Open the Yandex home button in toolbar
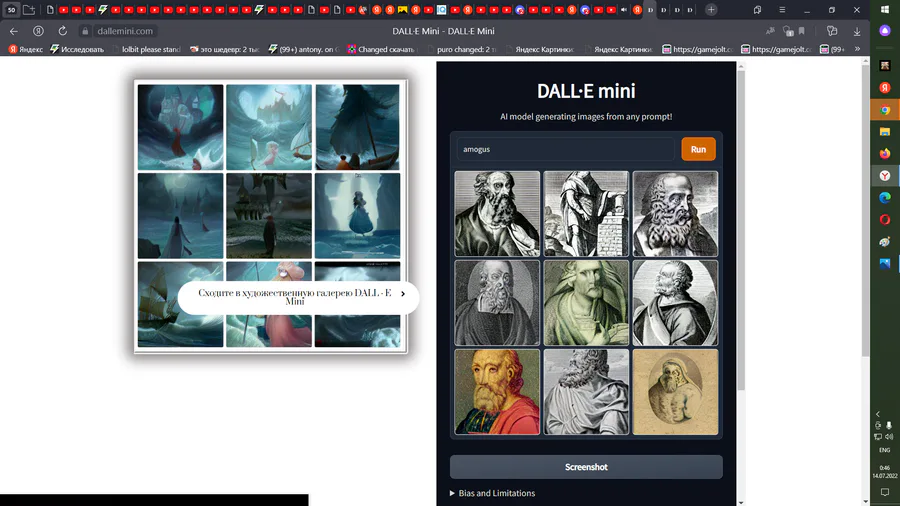The width and height of the screenshot is (900, 506). click(38, 31)
